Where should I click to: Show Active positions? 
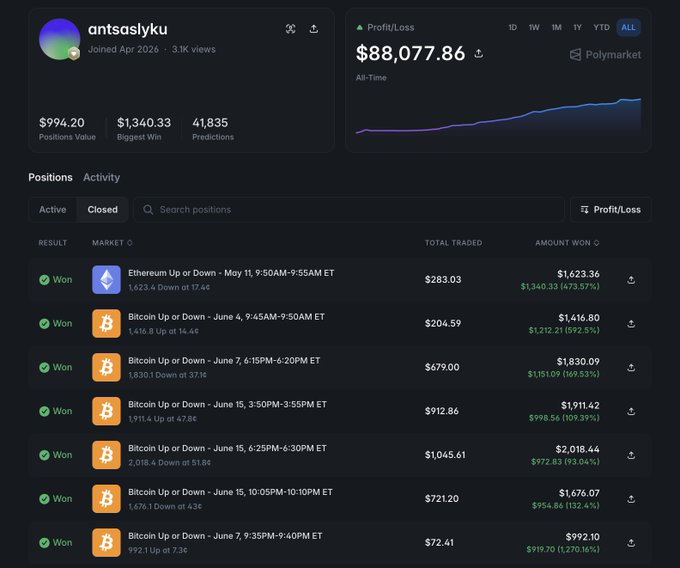click(52, 209)
